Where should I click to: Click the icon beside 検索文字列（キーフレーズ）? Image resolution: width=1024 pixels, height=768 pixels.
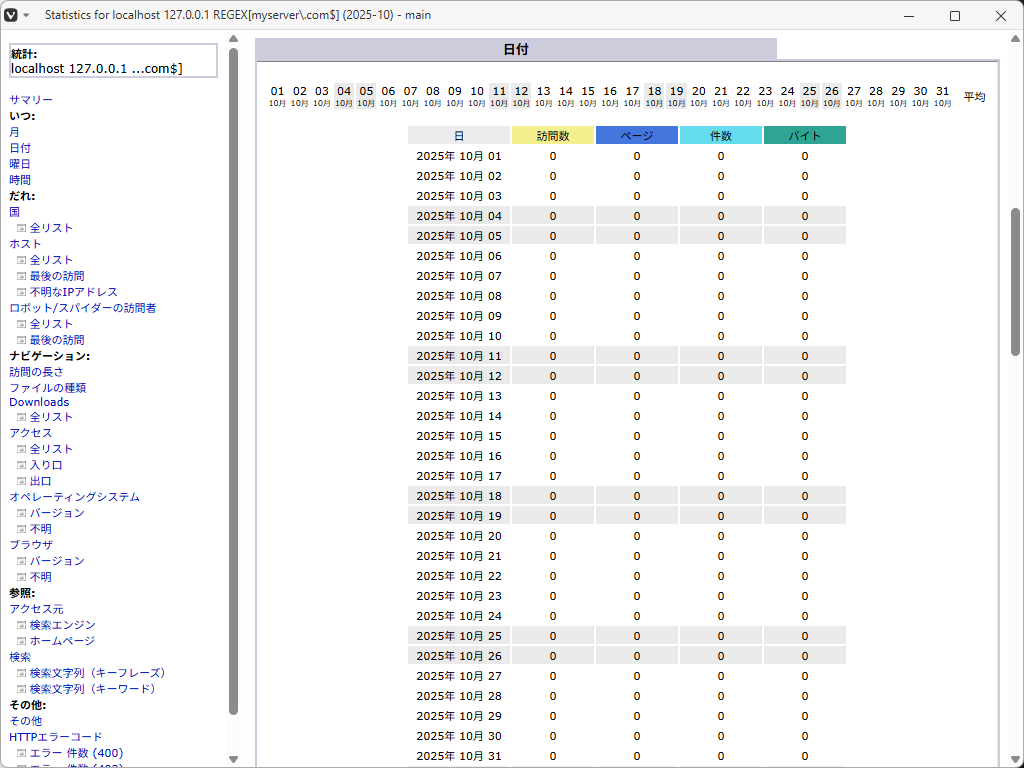click(x=21, y=673)
